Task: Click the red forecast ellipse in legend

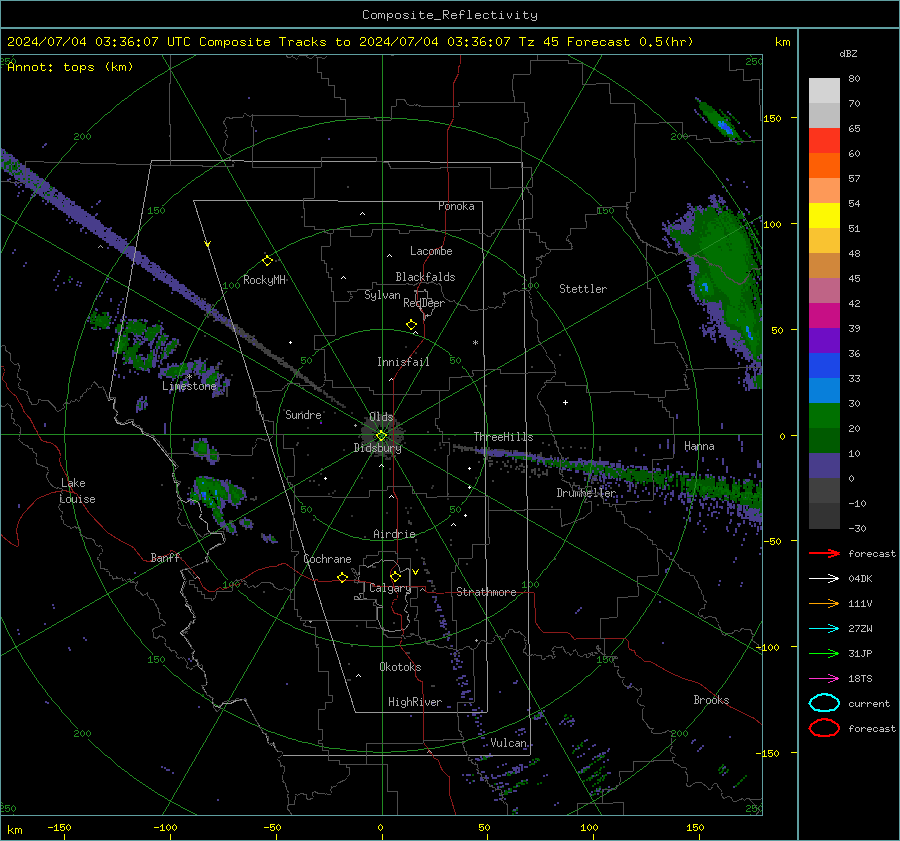Action: tap(824, 728)
